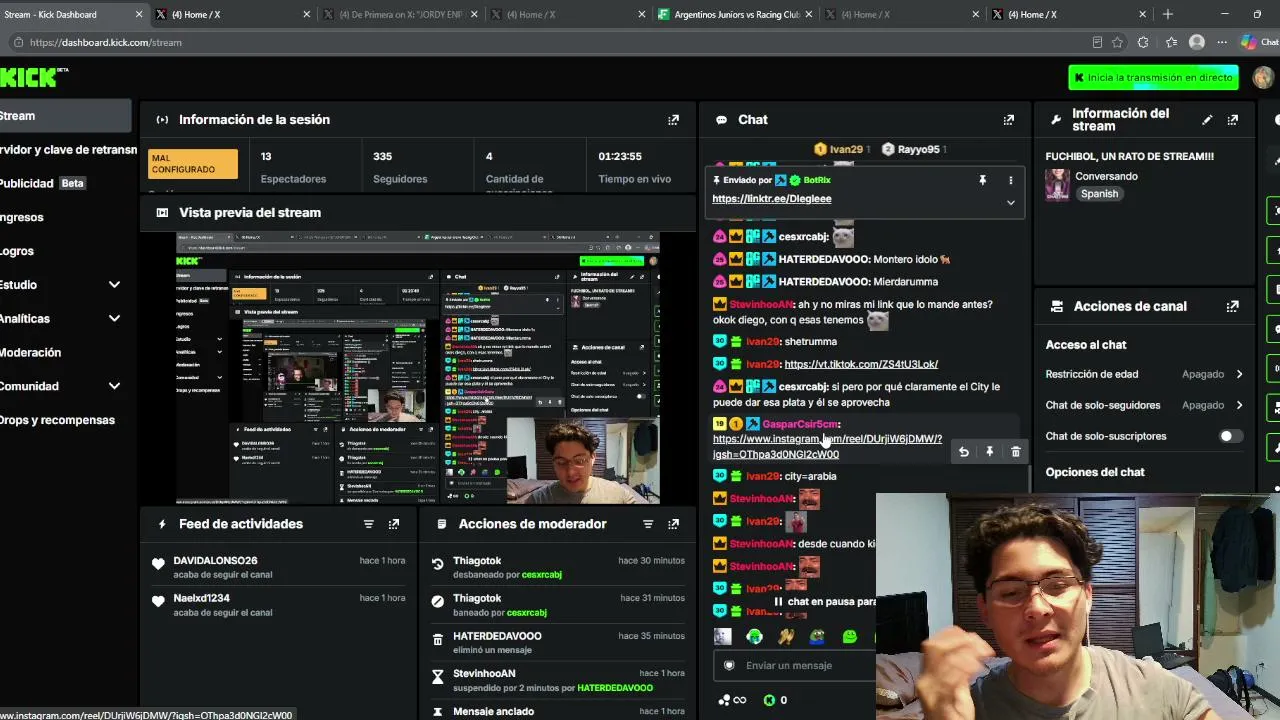This screenshot has width=1280, height=720.
Task: Expand the pinned message chevron
Action: [x=1010, y=202]
